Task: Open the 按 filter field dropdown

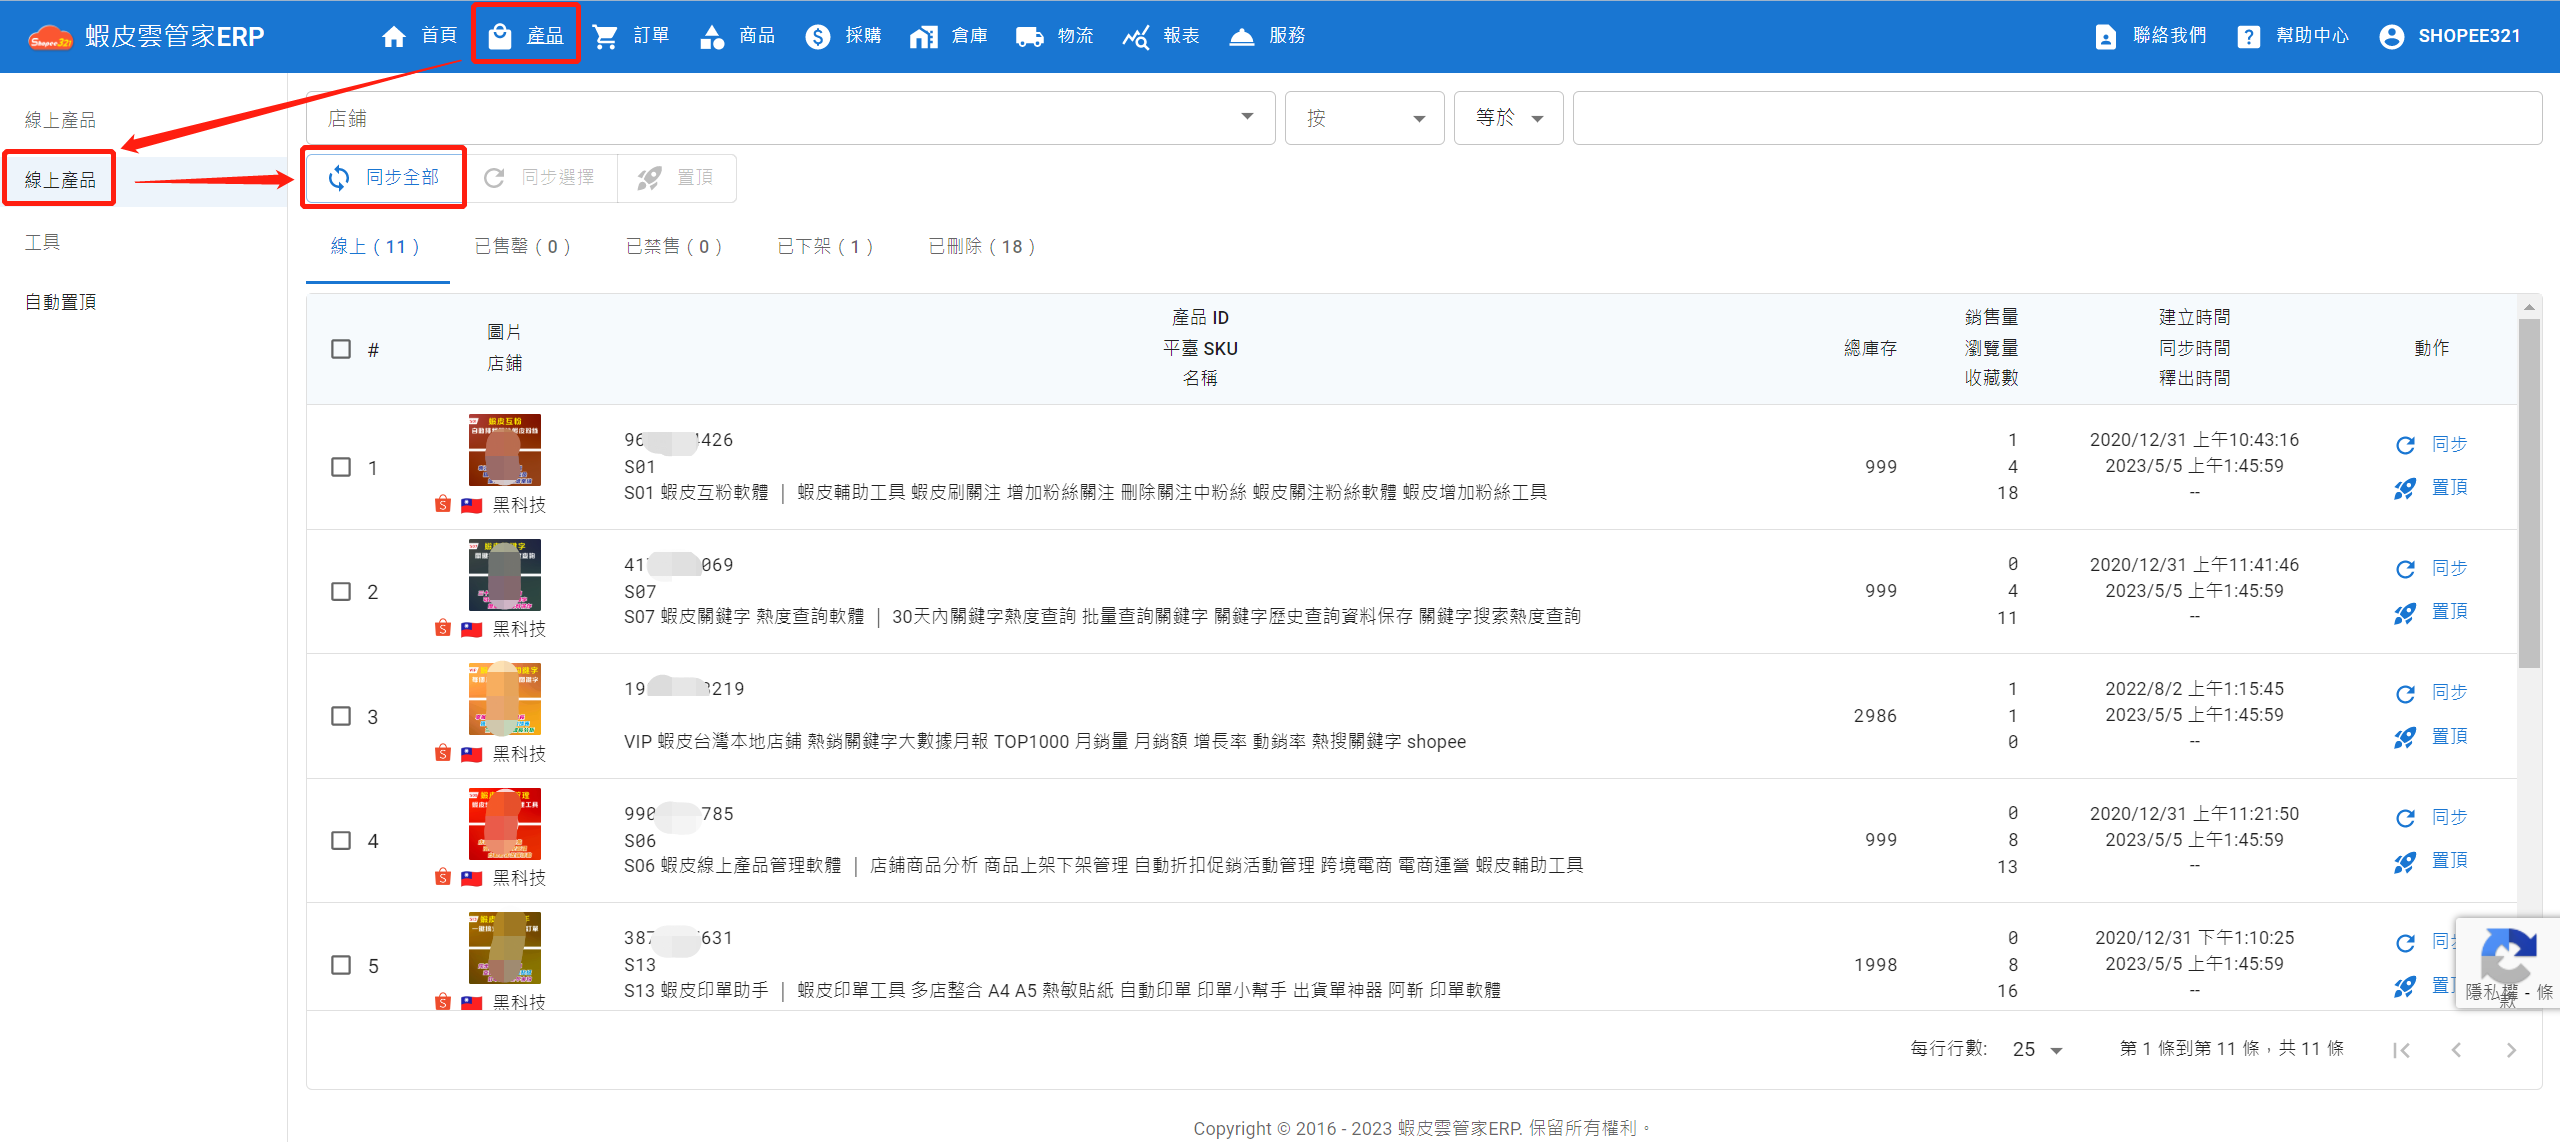Action: pyautogui.click(x=1364, y=118)
